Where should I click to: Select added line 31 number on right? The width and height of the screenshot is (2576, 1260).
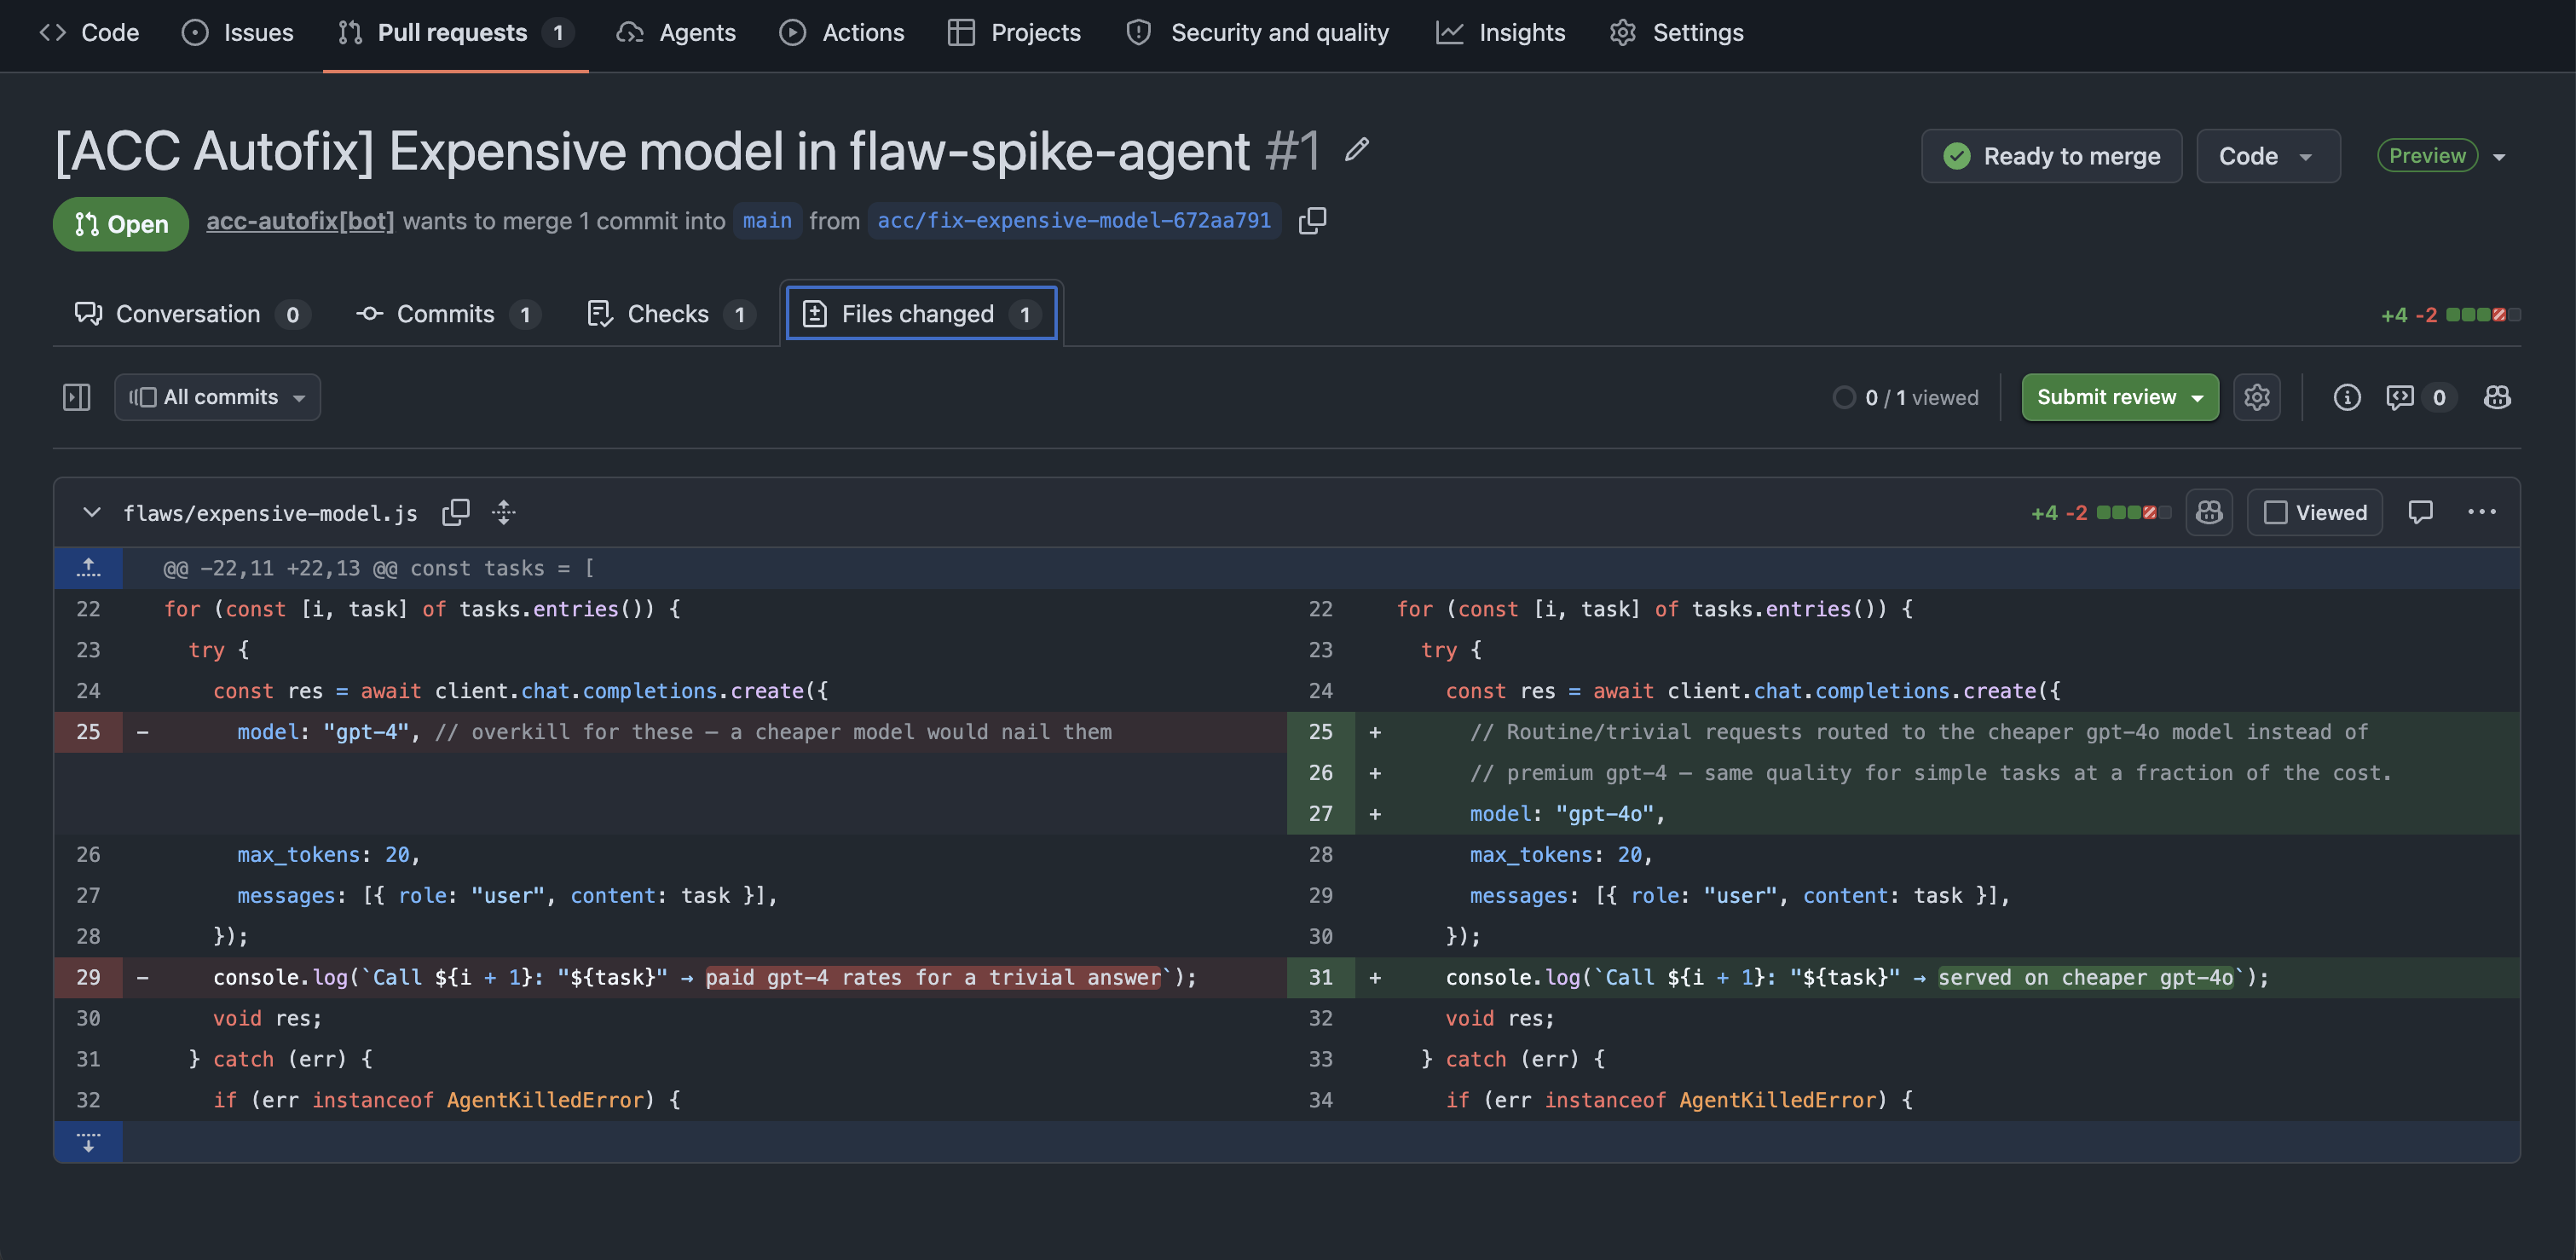[x=1320, y=977]
